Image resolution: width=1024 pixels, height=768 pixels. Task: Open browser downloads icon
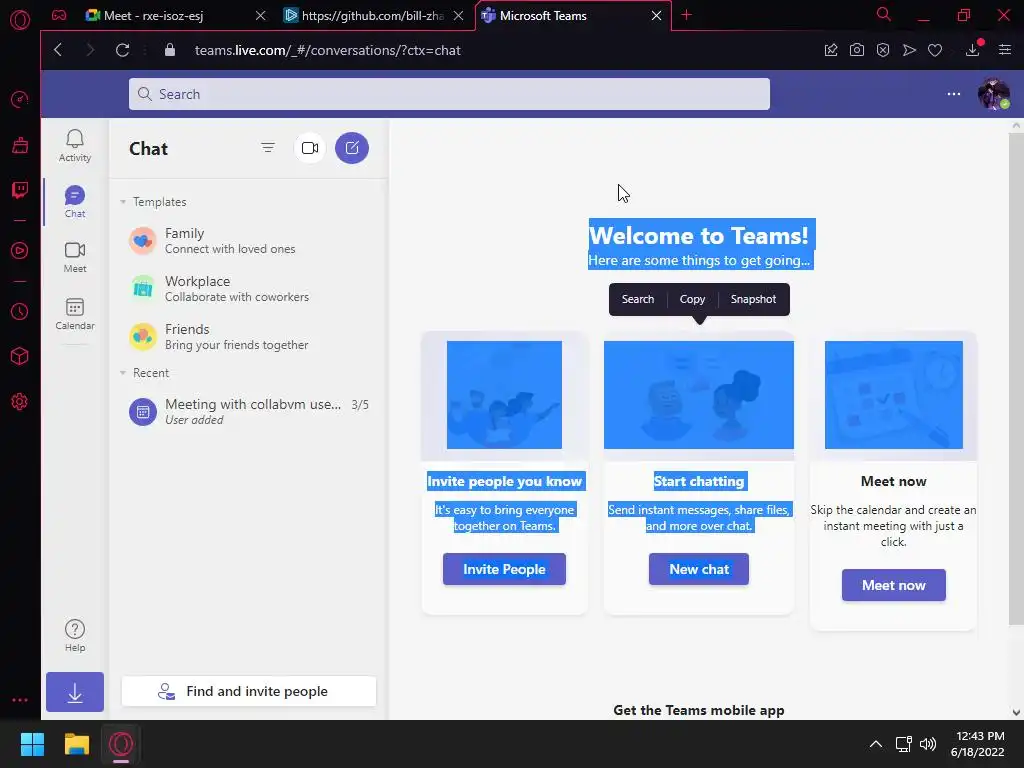pyautogui.click(x=973, y=49)
